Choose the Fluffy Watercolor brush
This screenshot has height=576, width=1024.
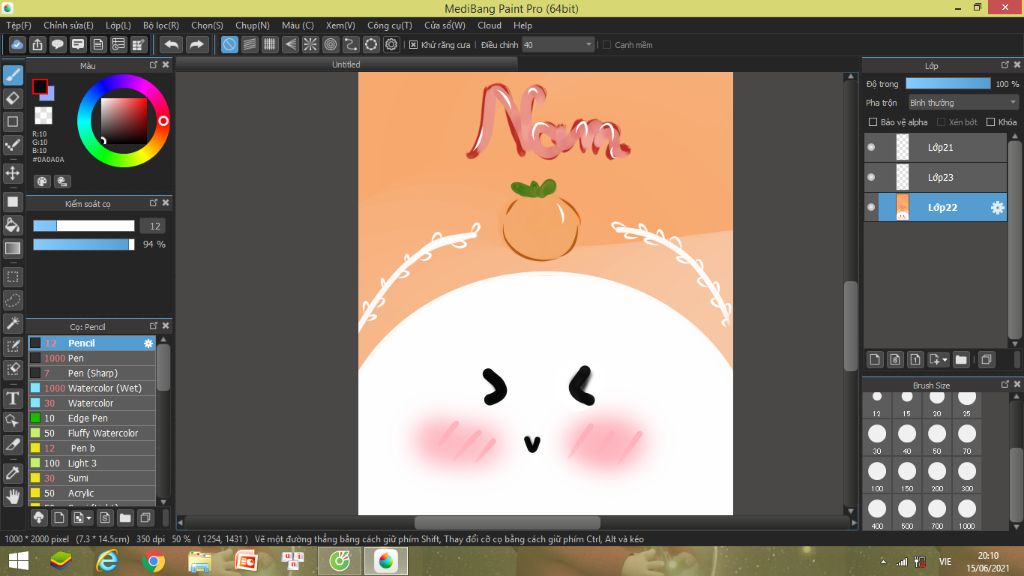tap(92, 433)
